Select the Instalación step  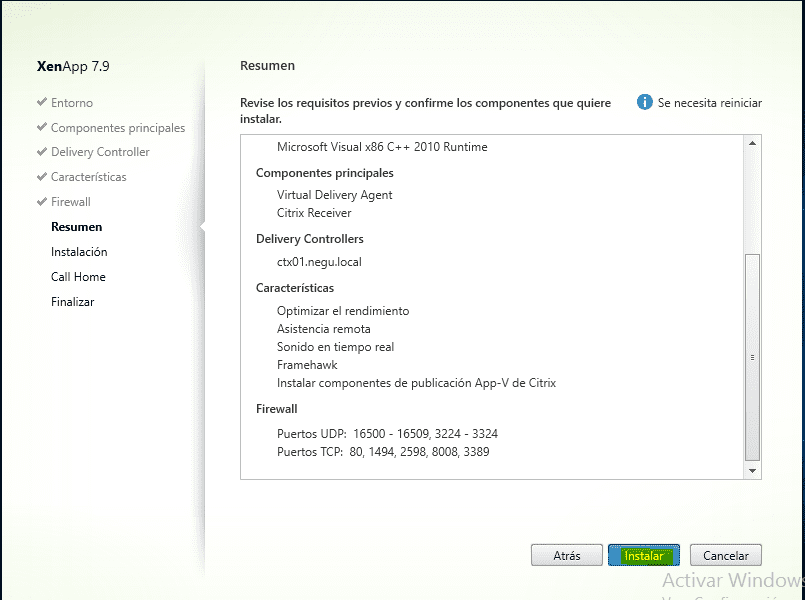78,252
